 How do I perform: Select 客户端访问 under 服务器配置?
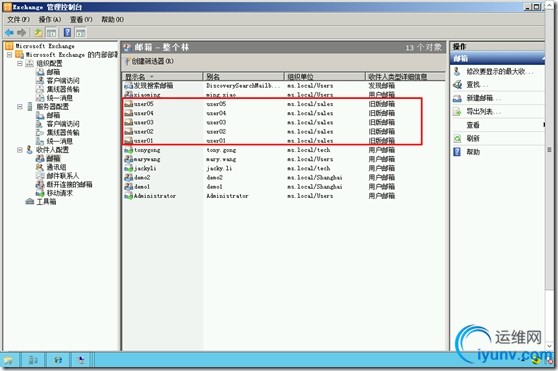pyautogui.click(x=63, y=124)
